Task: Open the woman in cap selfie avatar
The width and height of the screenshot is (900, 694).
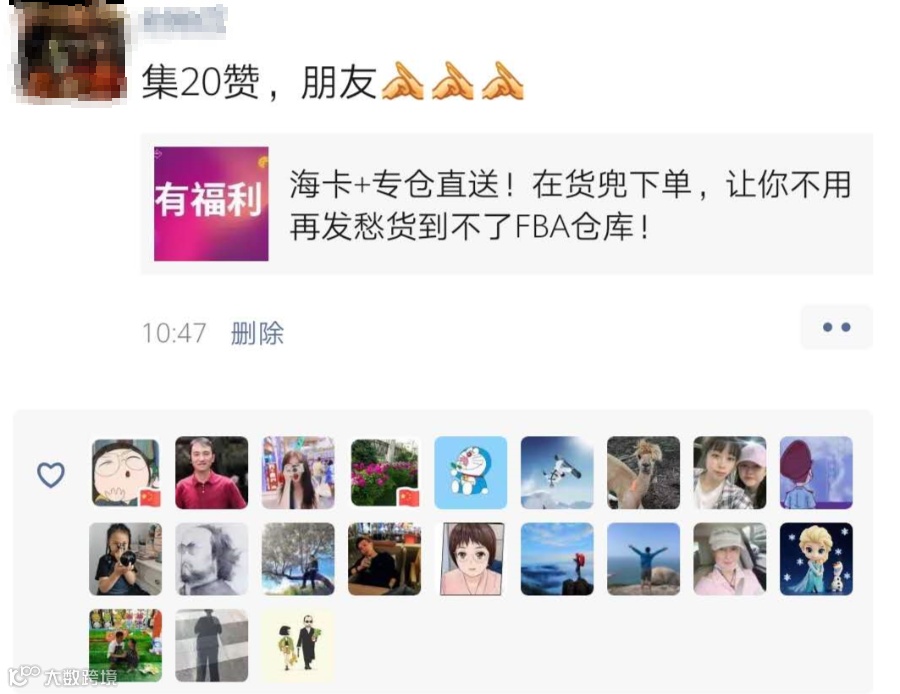Action: 730,559
